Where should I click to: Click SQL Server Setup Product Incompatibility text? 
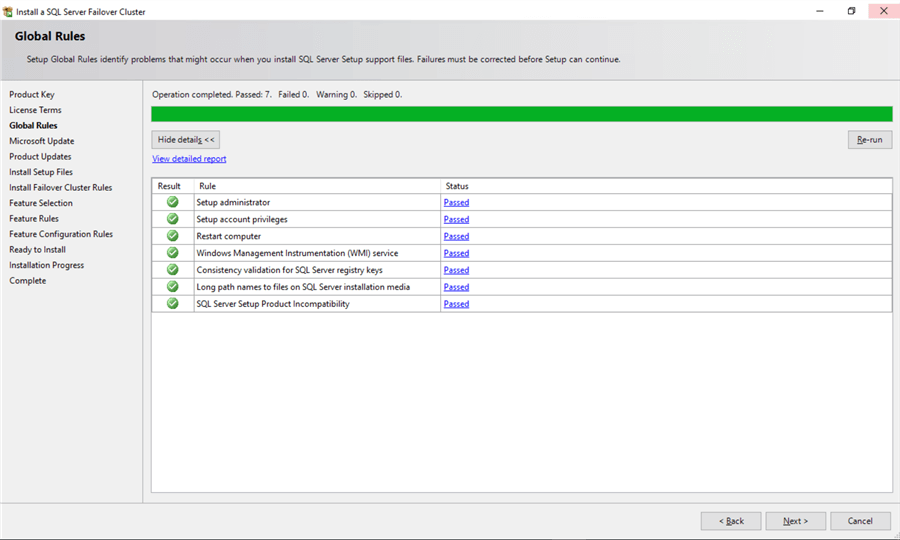(273, 304)
